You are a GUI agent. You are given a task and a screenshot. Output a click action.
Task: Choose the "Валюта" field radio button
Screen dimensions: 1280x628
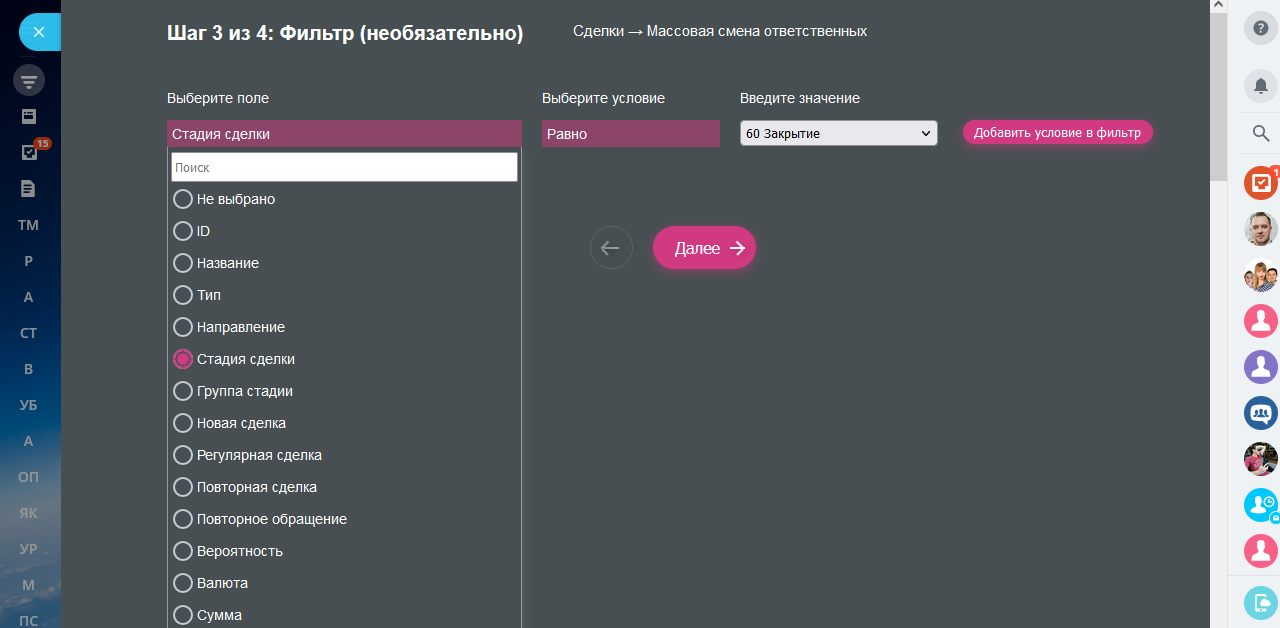[183, 583]
